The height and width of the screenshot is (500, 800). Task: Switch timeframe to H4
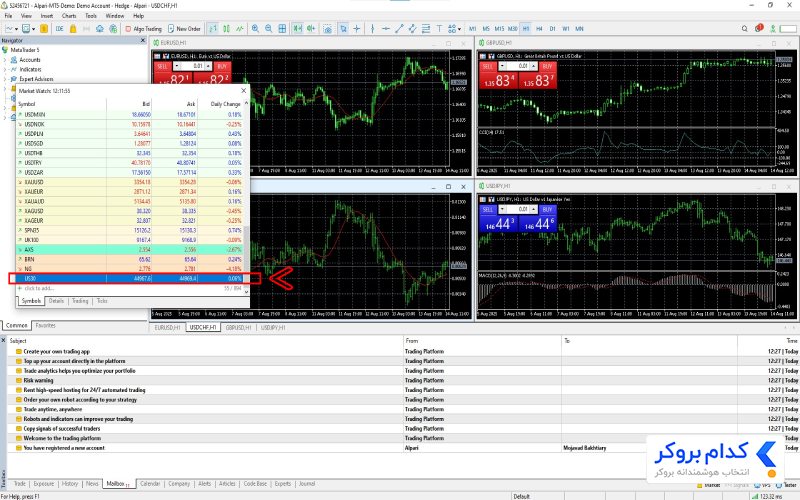click(539, 29)
